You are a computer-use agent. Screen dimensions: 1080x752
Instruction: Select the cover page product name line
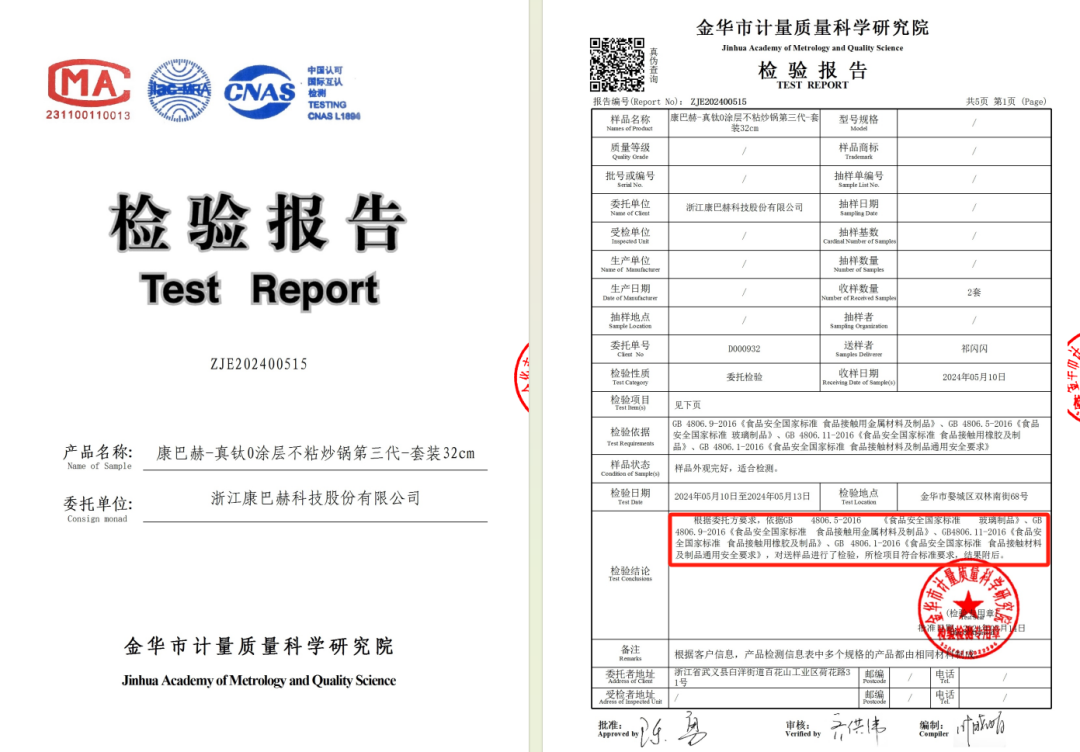pyautogui.click(x=315, y=453)
